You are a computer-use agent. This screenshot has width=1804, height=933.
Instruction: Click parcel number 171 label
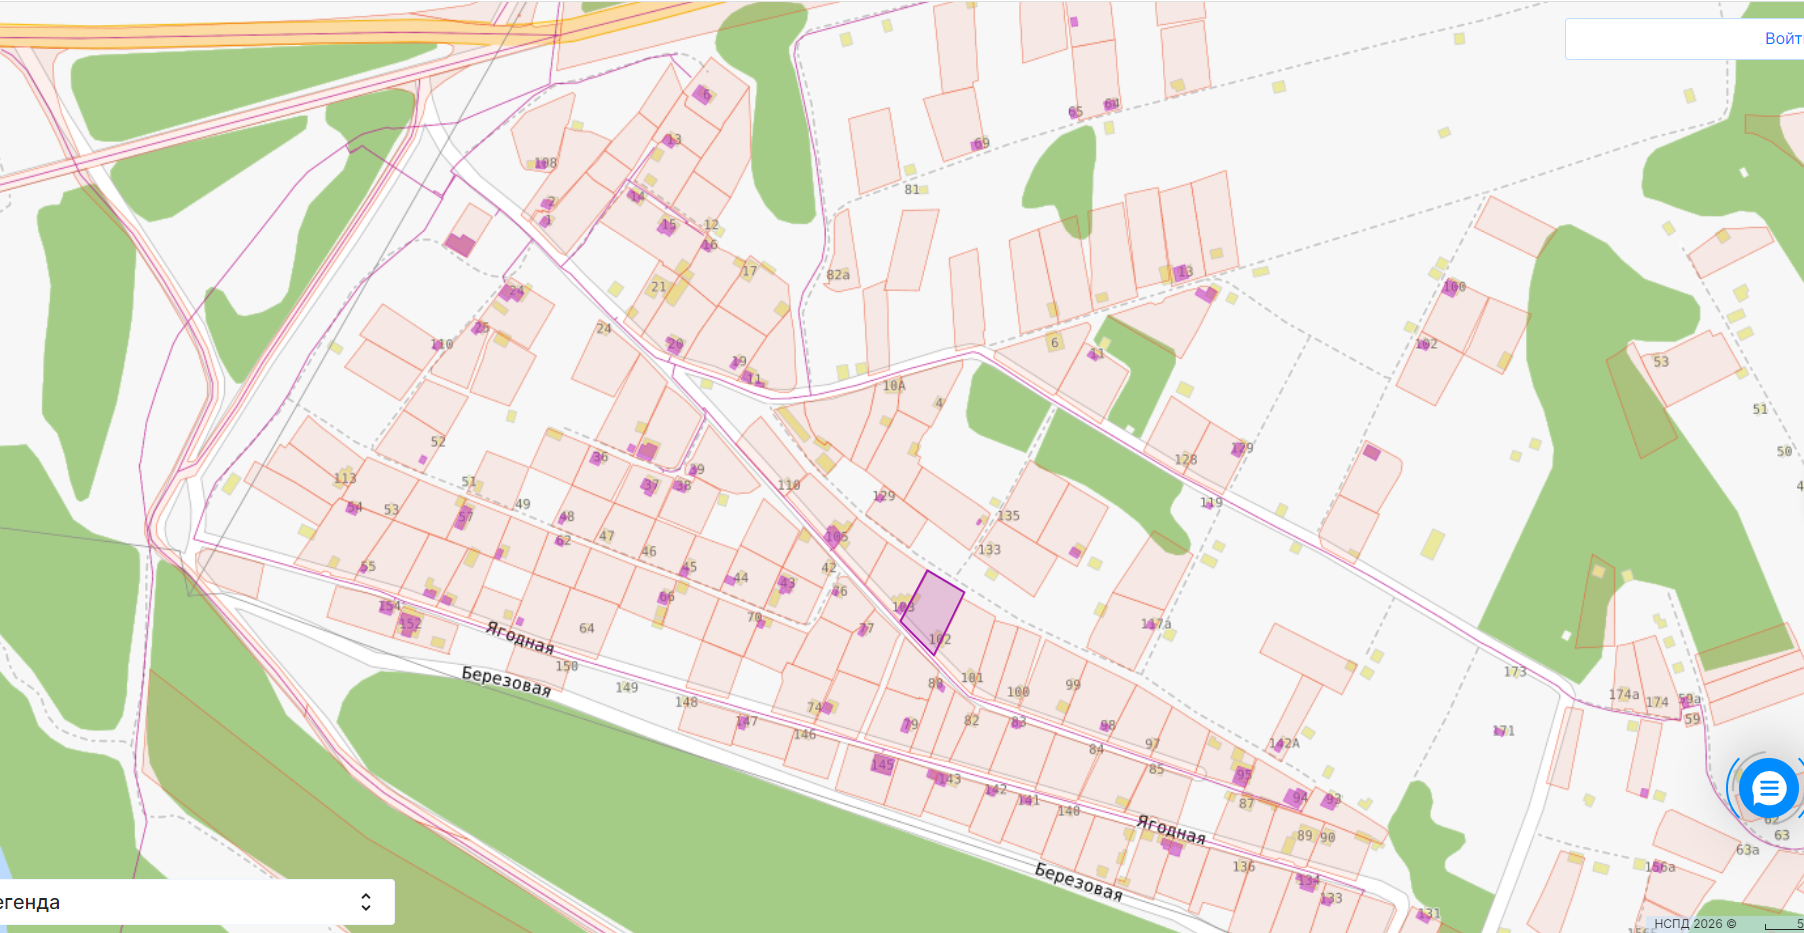(x=1503, y=731)
